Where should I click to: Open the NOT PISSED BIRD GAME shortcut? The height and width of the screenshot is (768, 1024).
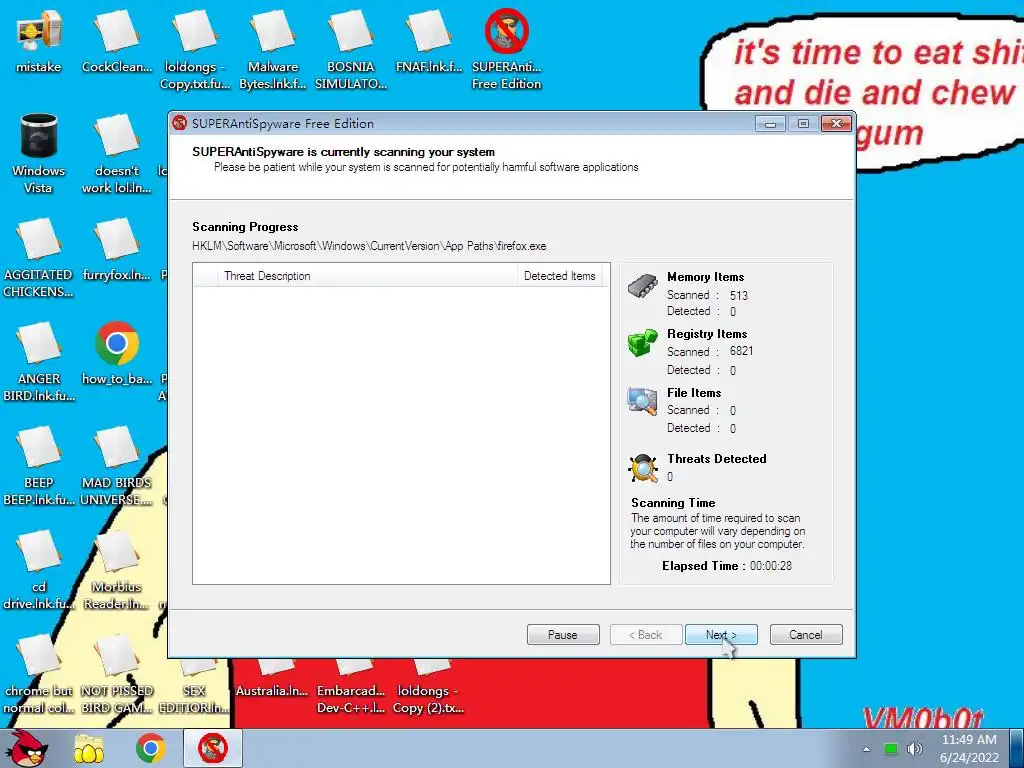coord(117,674)
